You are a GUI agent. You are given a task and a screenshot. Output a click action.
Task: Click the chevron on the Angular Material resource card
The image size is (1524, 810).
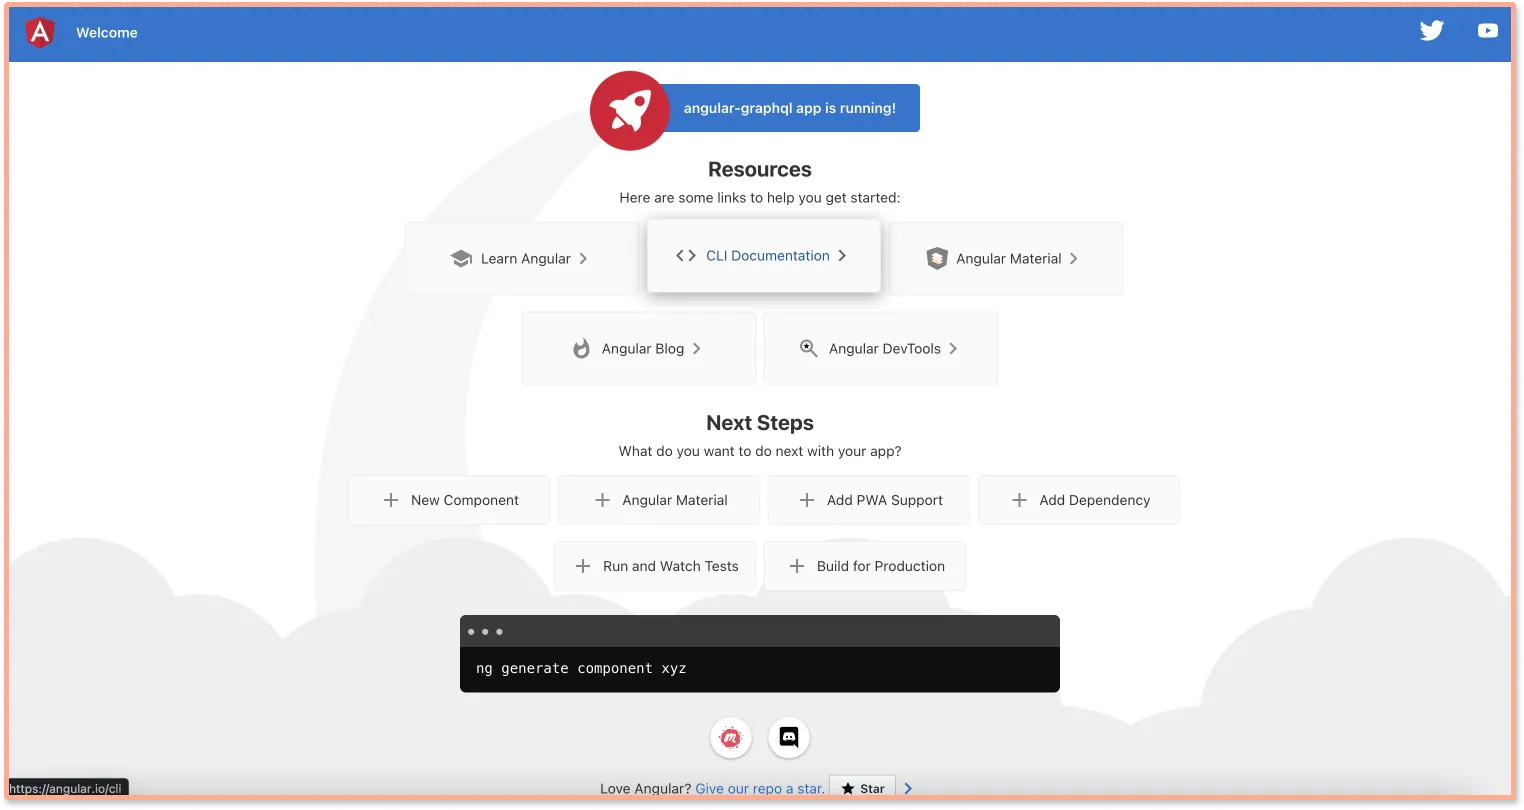pos(1073,259)
